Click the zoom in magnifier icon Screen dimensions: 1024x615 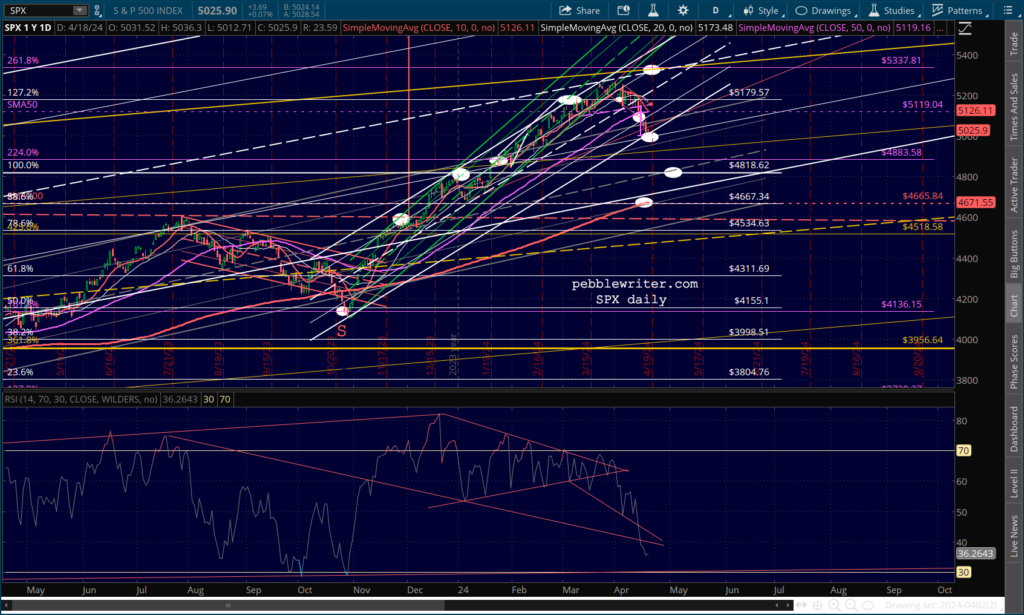[835, 605]
